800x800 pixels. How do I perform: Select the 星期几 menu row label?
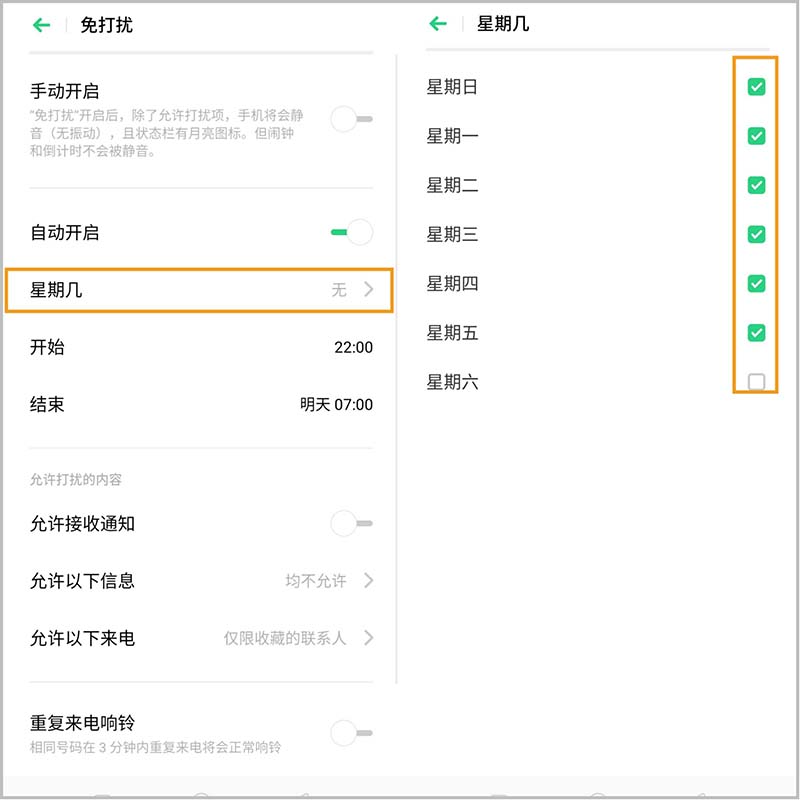coord(56,290)
